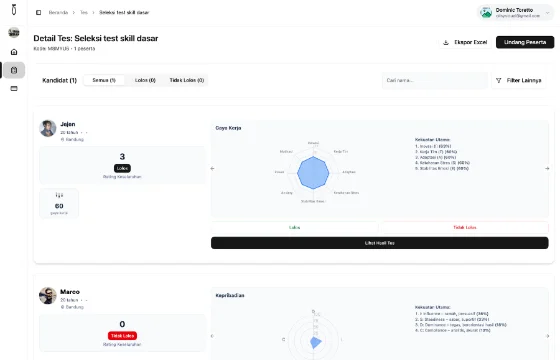Click the test code and peserta subtitle

tap(64, 49)
